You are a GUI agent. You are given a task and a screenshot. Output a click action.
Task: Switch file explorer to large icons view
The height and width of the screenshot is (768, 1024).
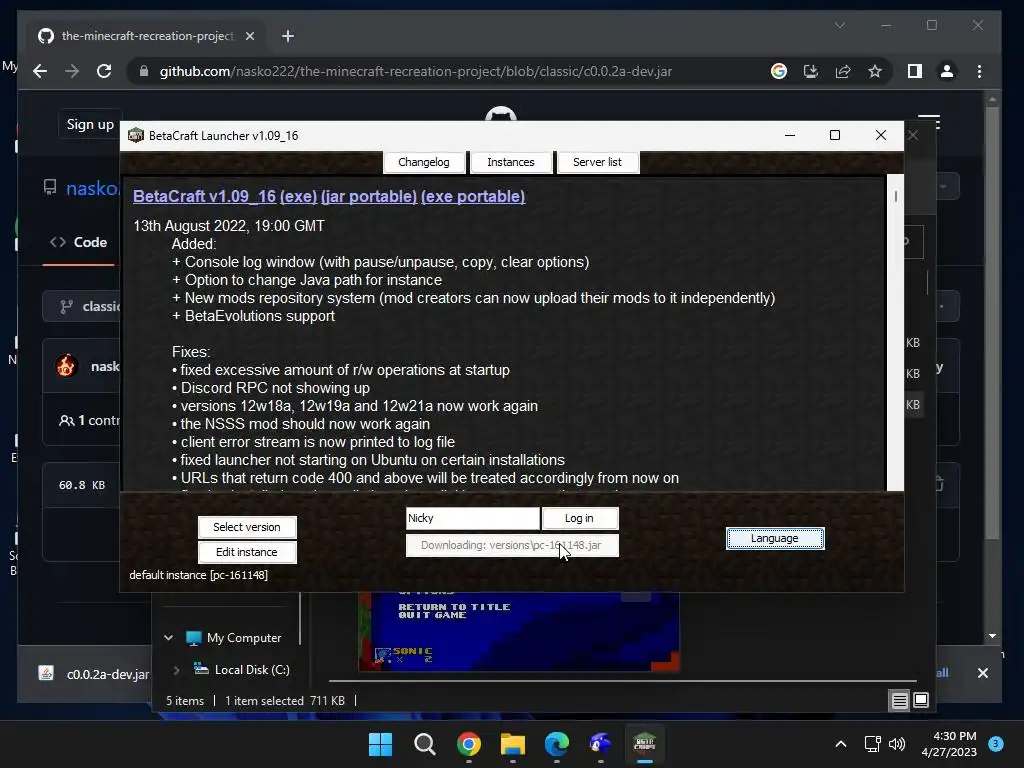(921, 701)
